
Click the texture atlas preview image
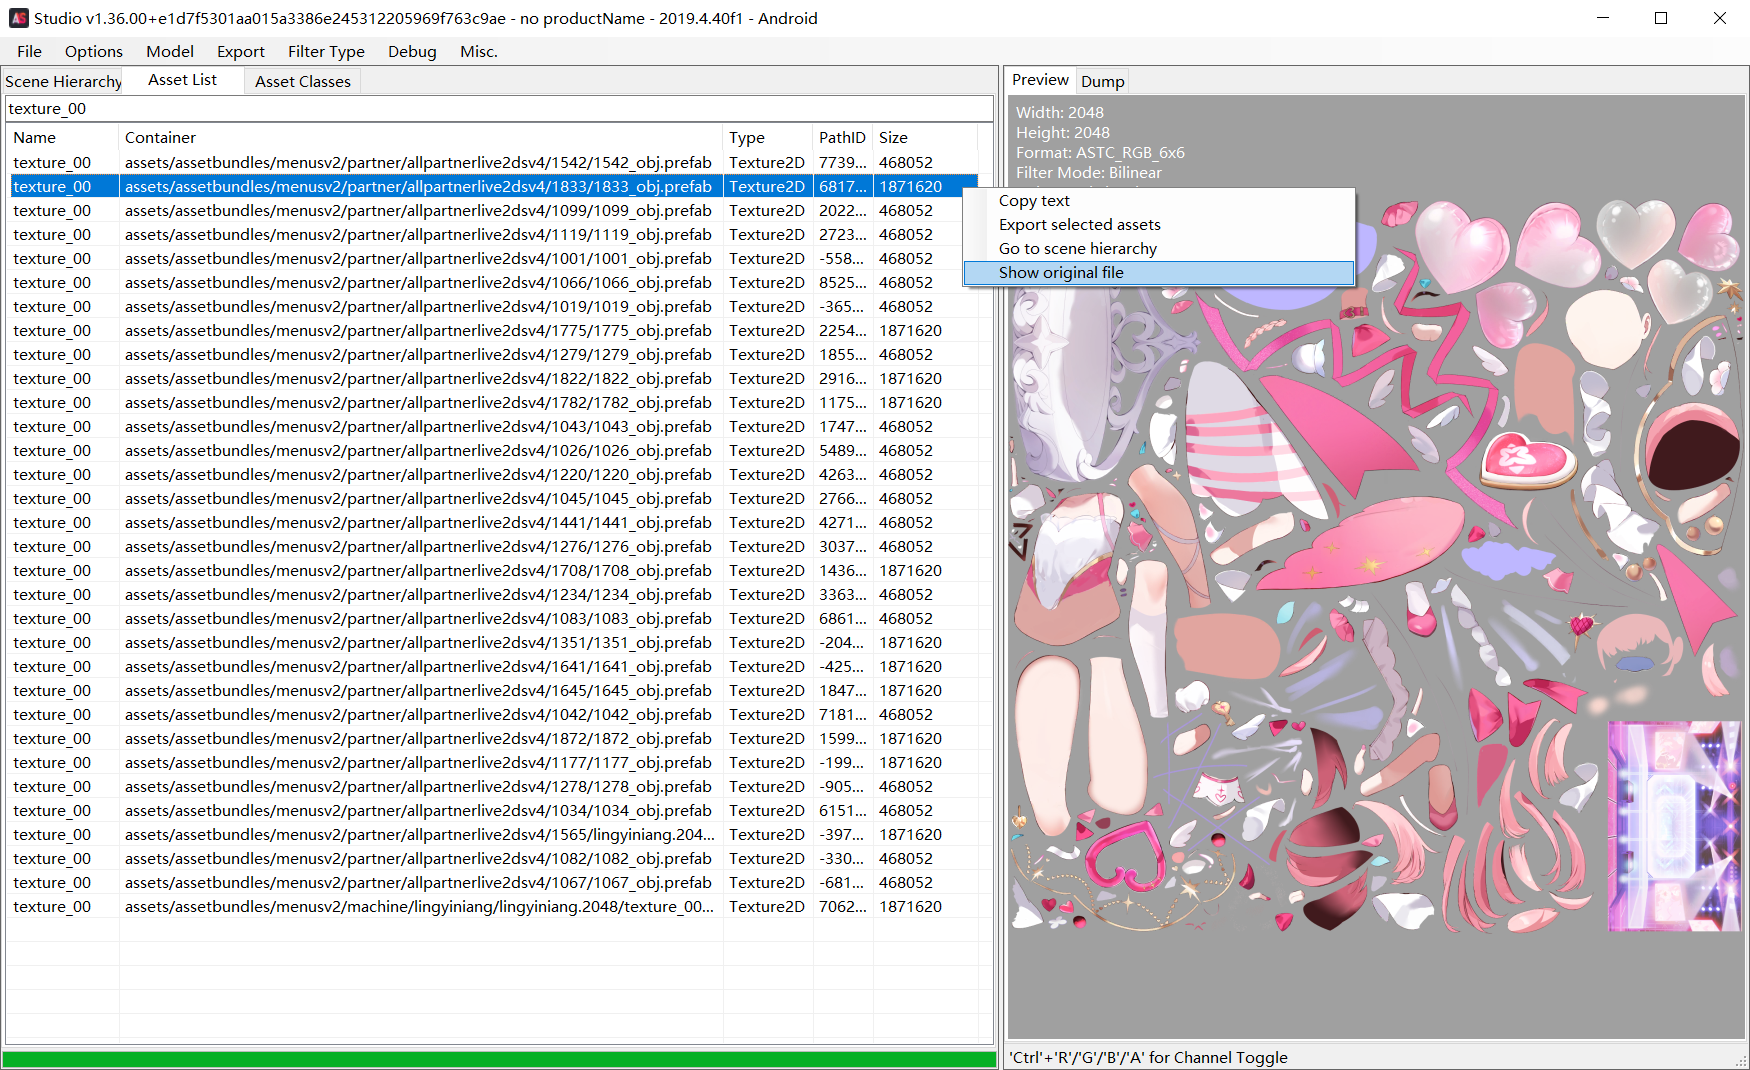click(x=1377, y=565)
